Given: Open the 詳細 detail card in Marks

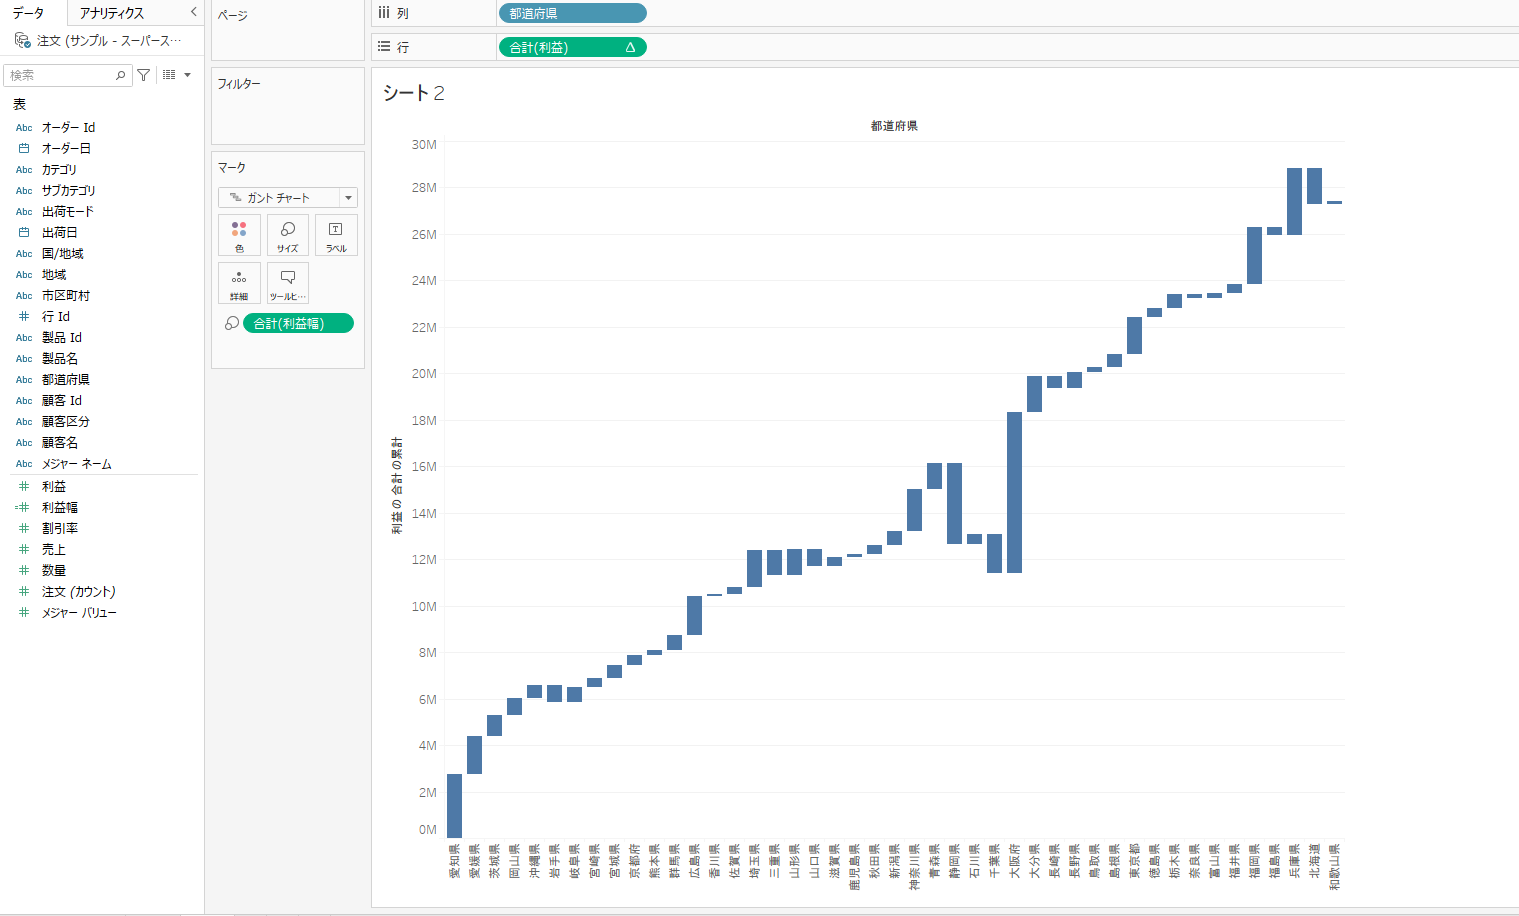Looking at the screenshot, I should point(239,283).
